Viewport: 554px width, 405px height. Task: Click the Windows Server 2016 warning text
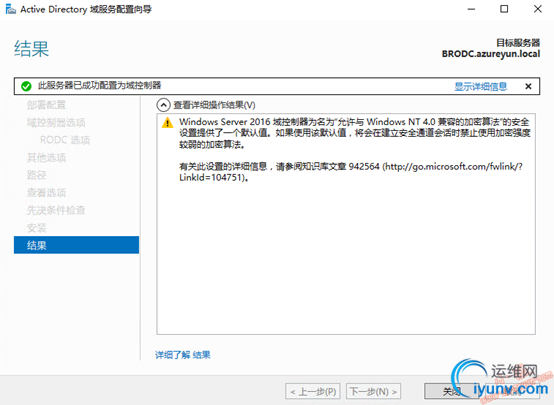(355, 133)
